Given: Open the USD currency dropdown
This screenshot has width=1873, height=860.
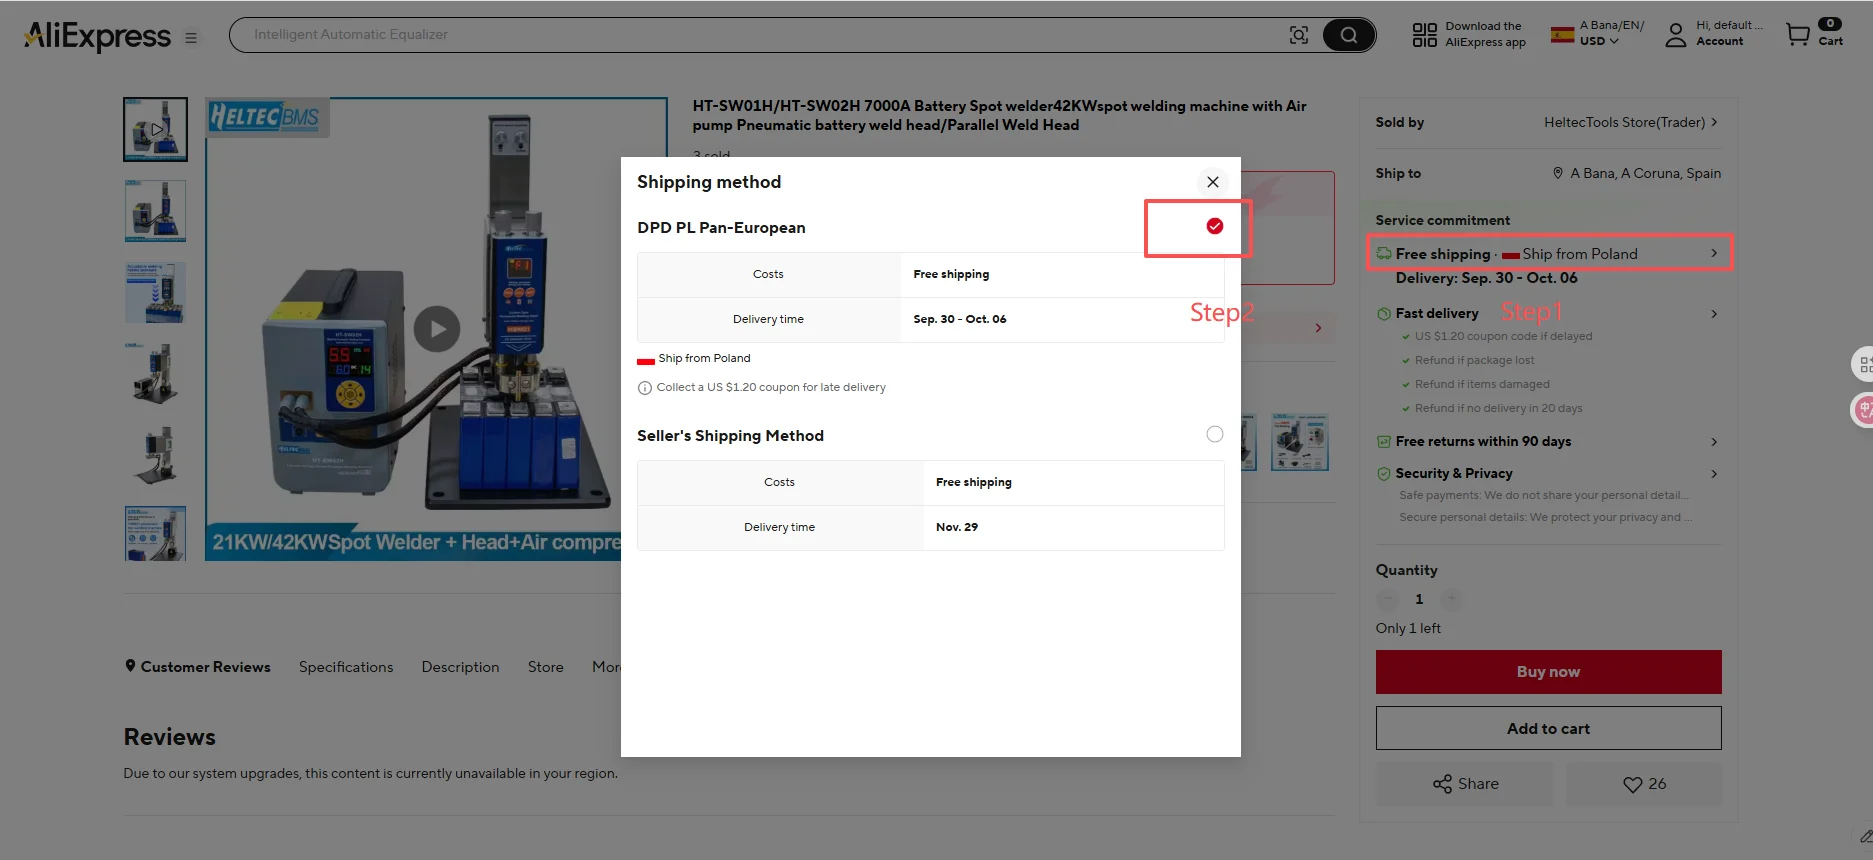Looking at the screenshot, I should [x=1599, y=41].
